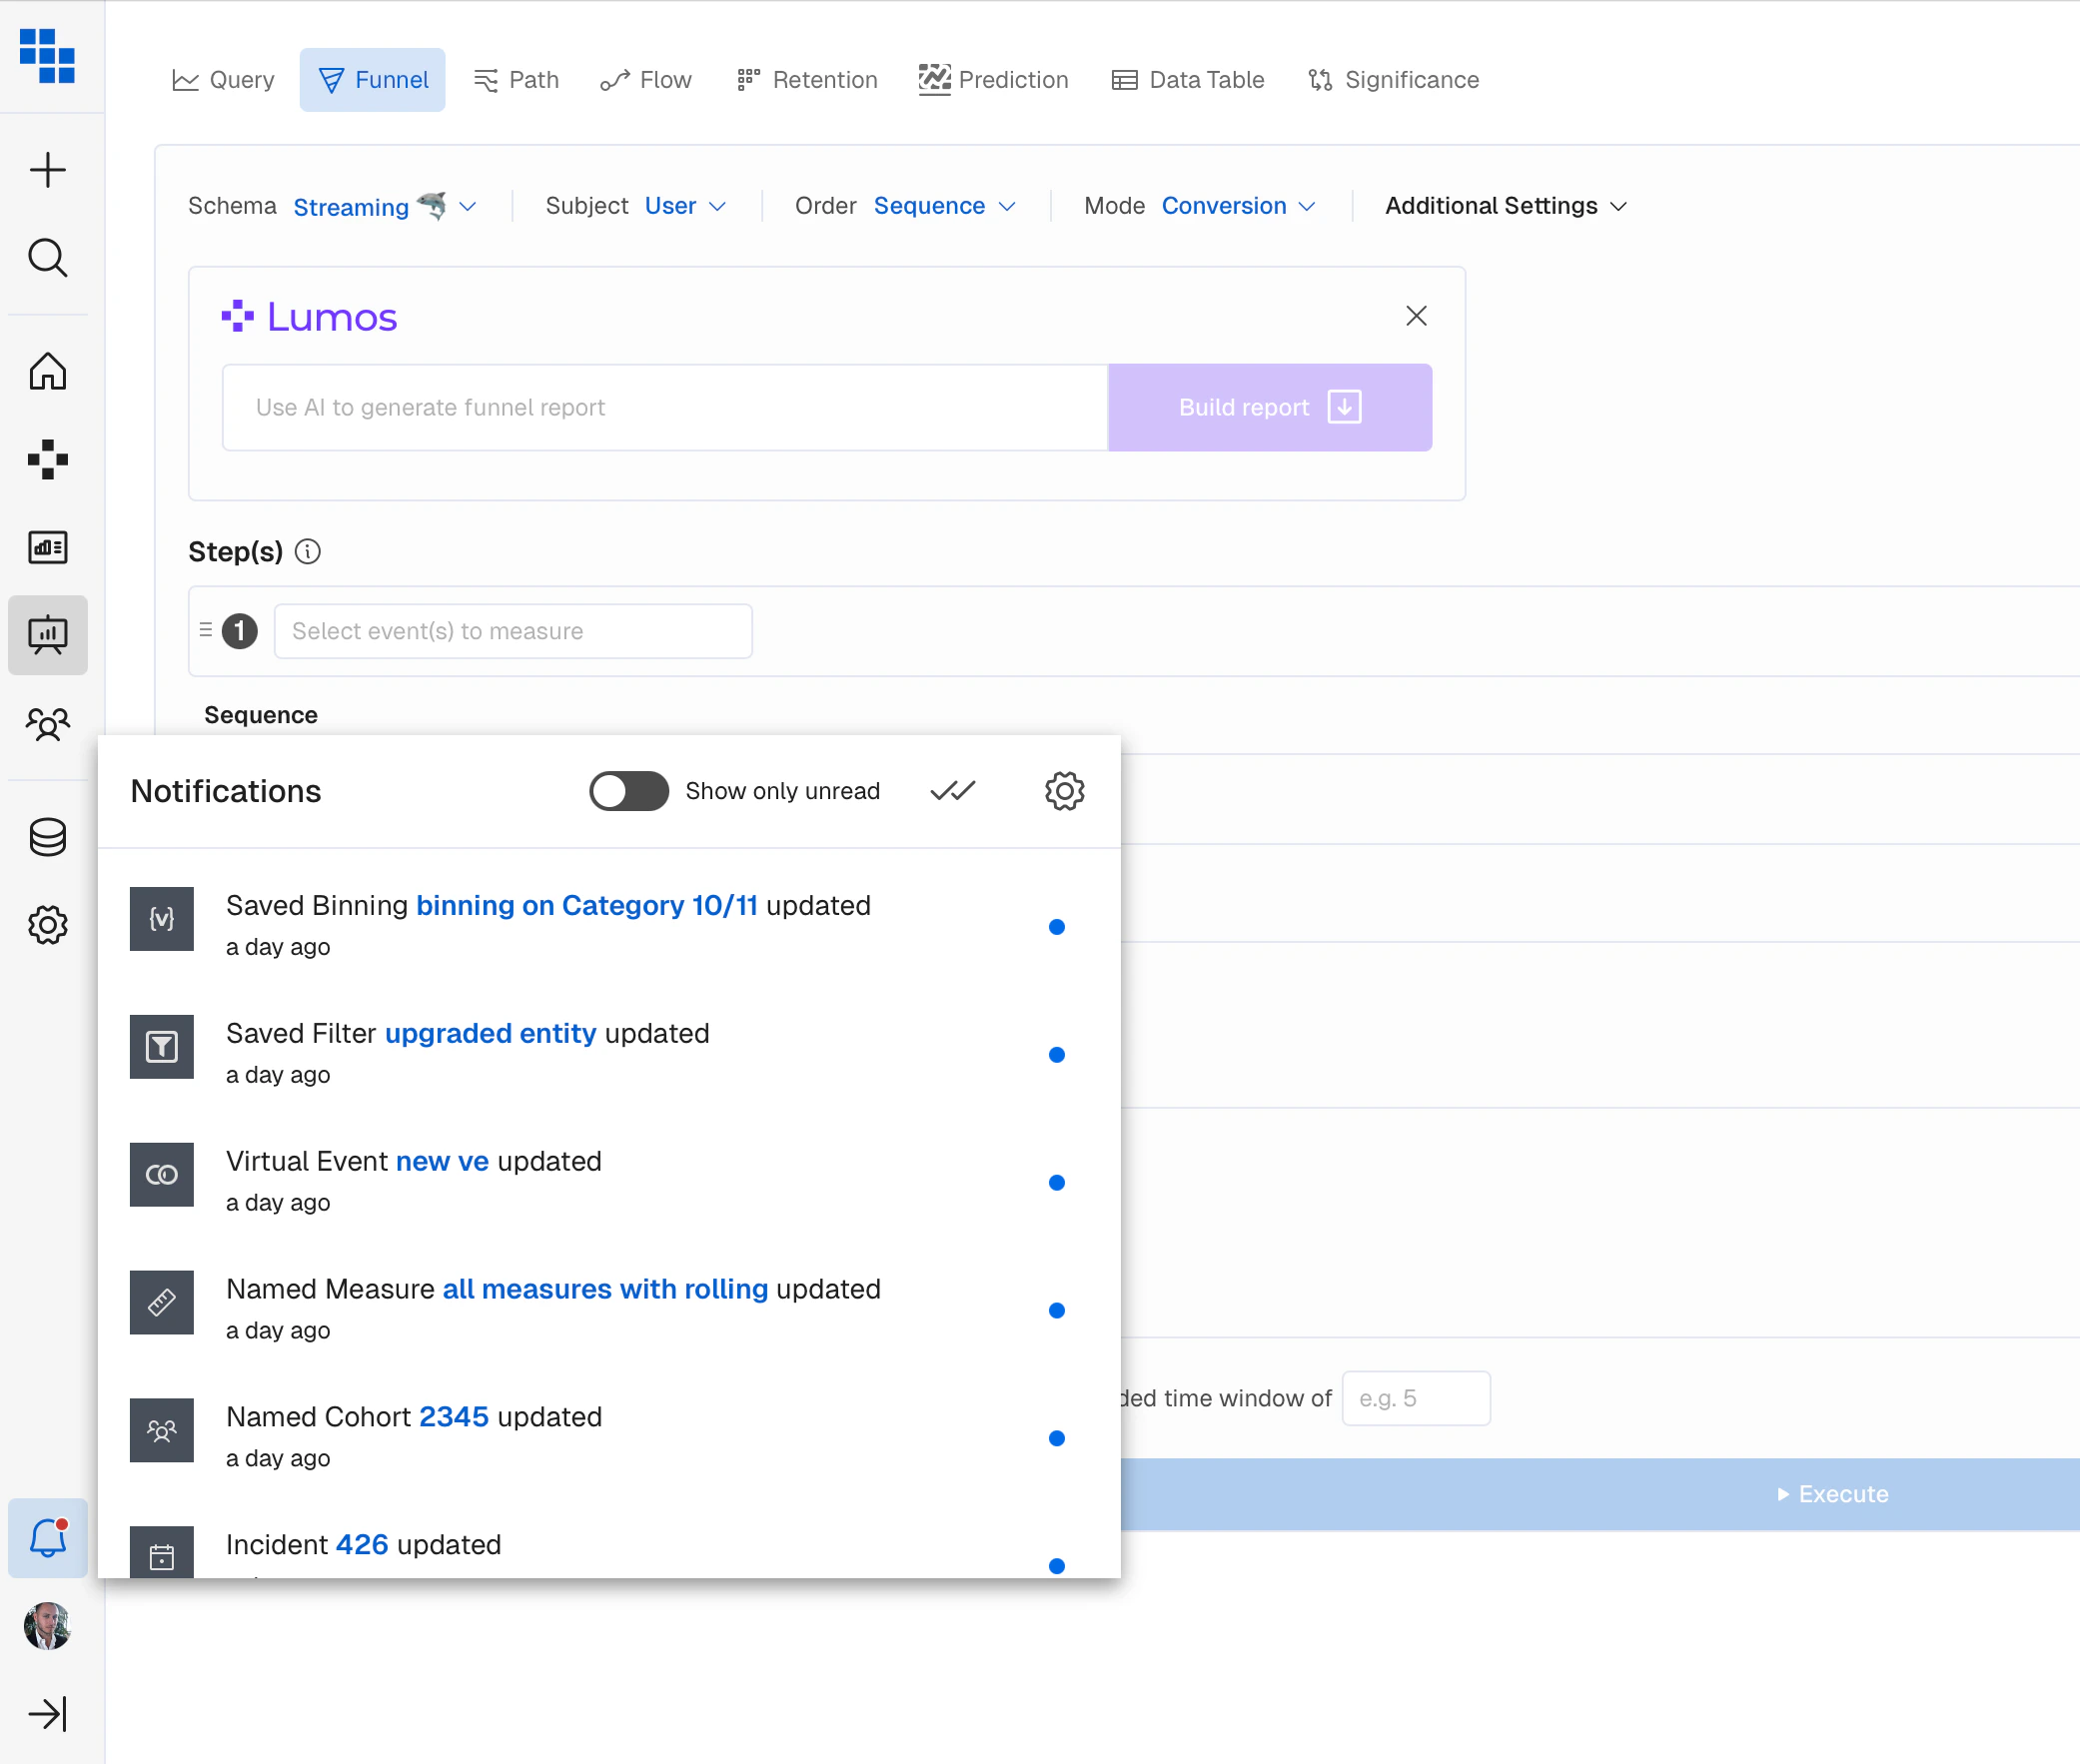Enable Show only unread notifications
The height and width of the screenshot is (1764, 2080).
point(628,790)
